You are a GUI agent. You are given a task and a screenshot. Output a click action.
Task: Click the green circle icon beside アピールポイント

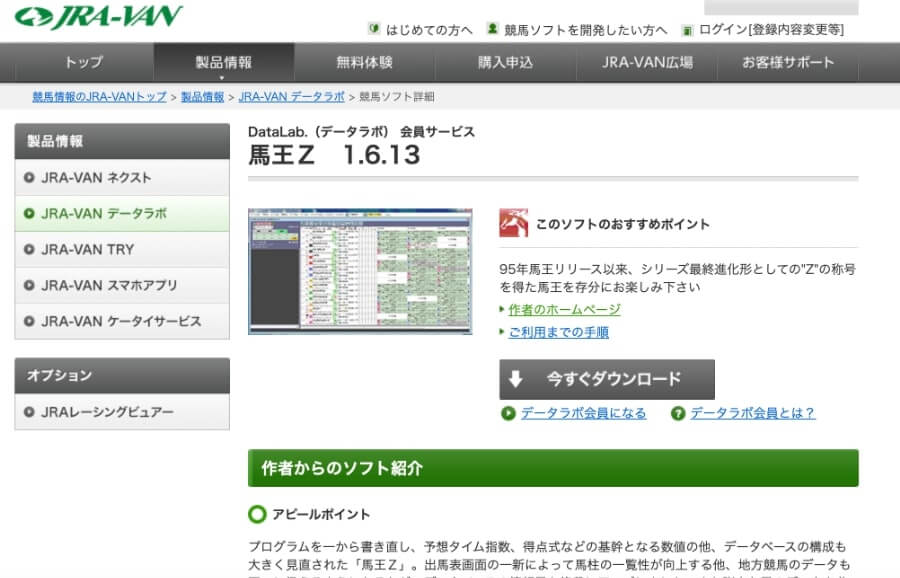(x=257, y=514)
